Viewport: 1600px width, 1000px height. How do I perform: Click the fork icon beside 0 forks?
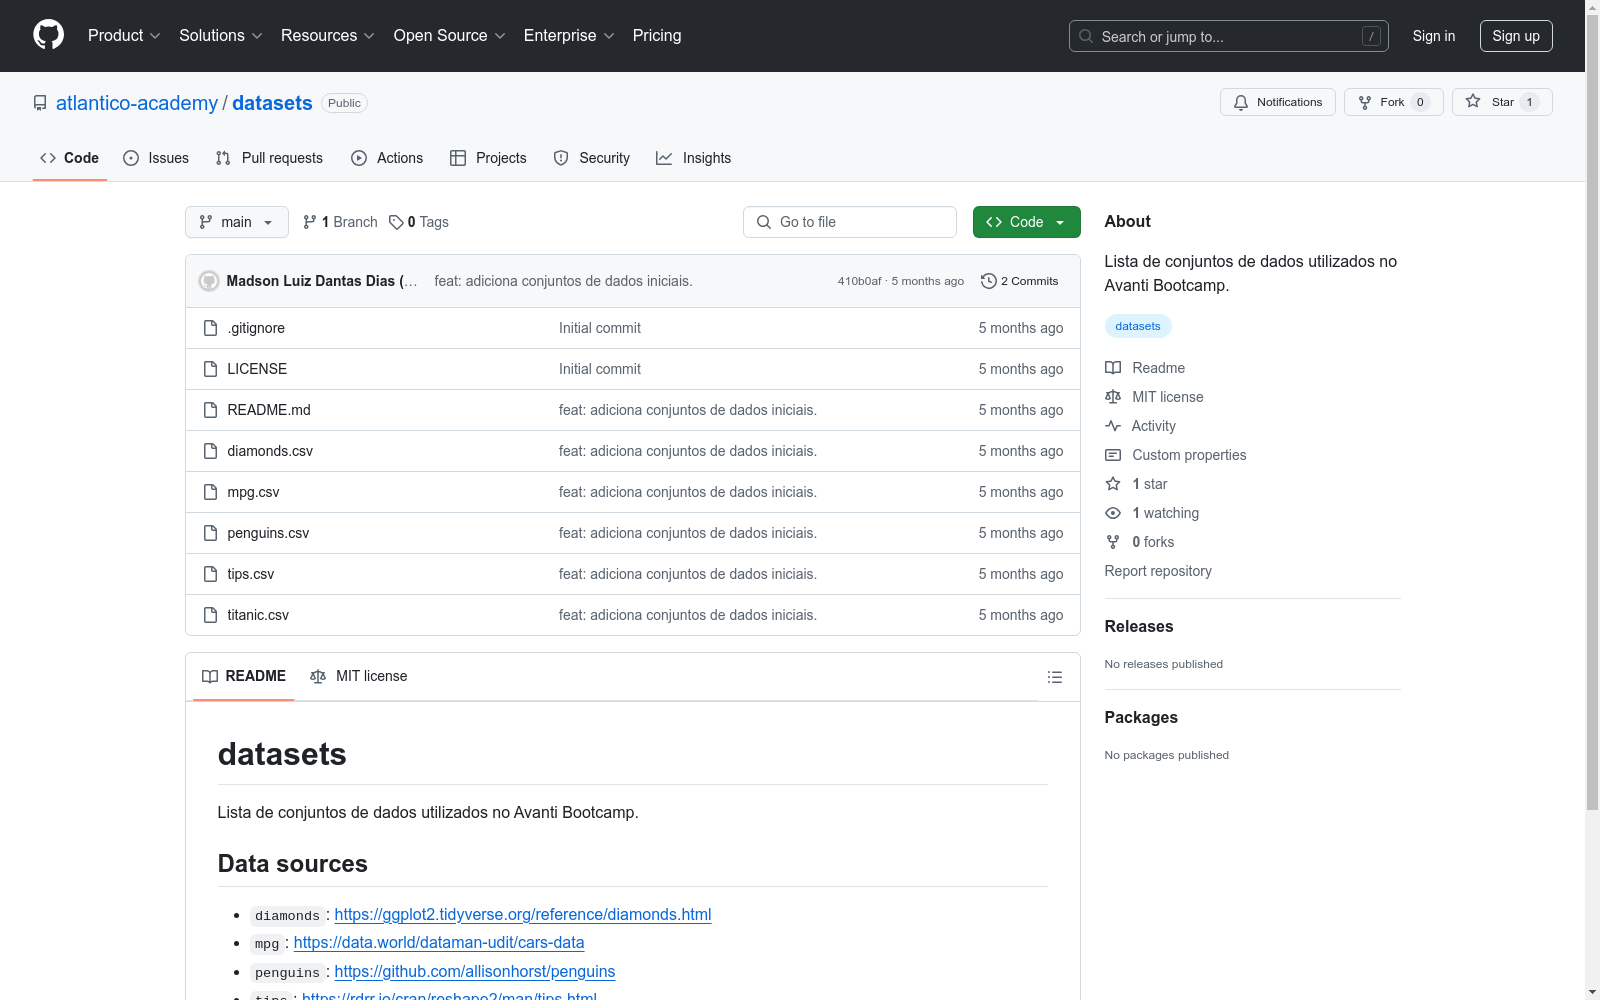pos(1113,542)
